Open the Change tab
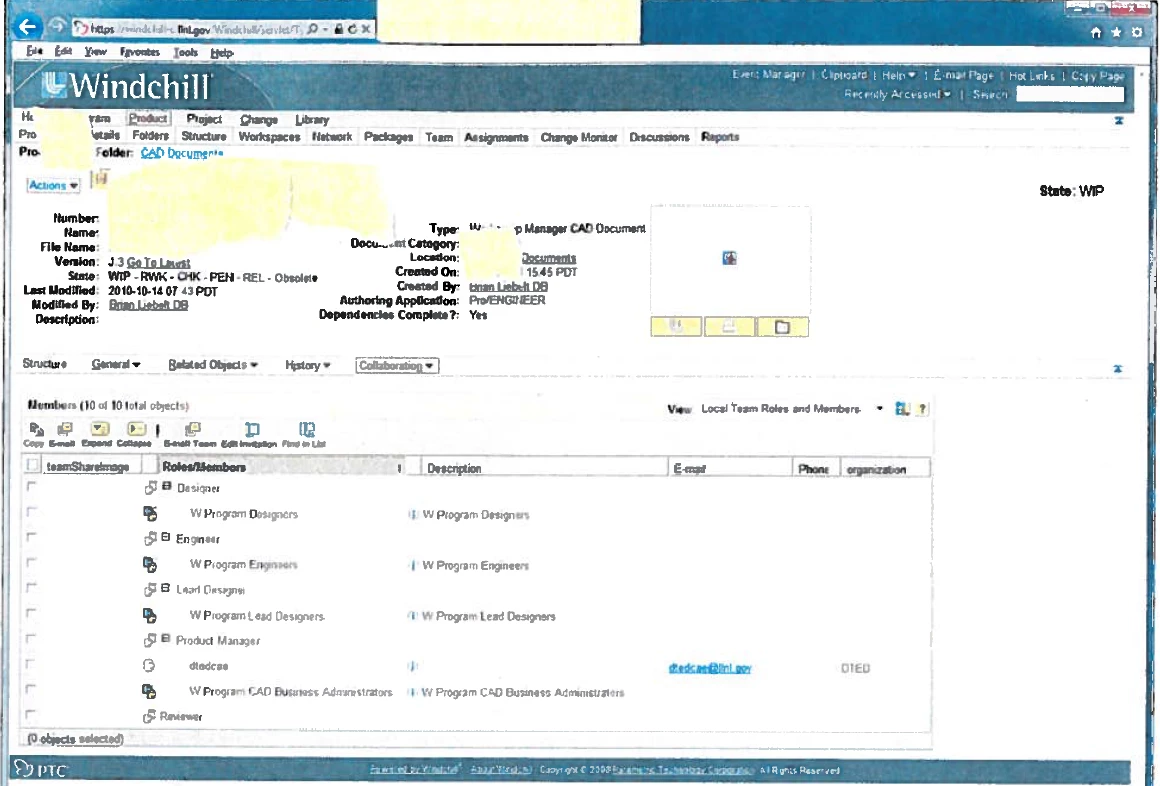This screenshot has width=1160, height=786. [259, 119]
